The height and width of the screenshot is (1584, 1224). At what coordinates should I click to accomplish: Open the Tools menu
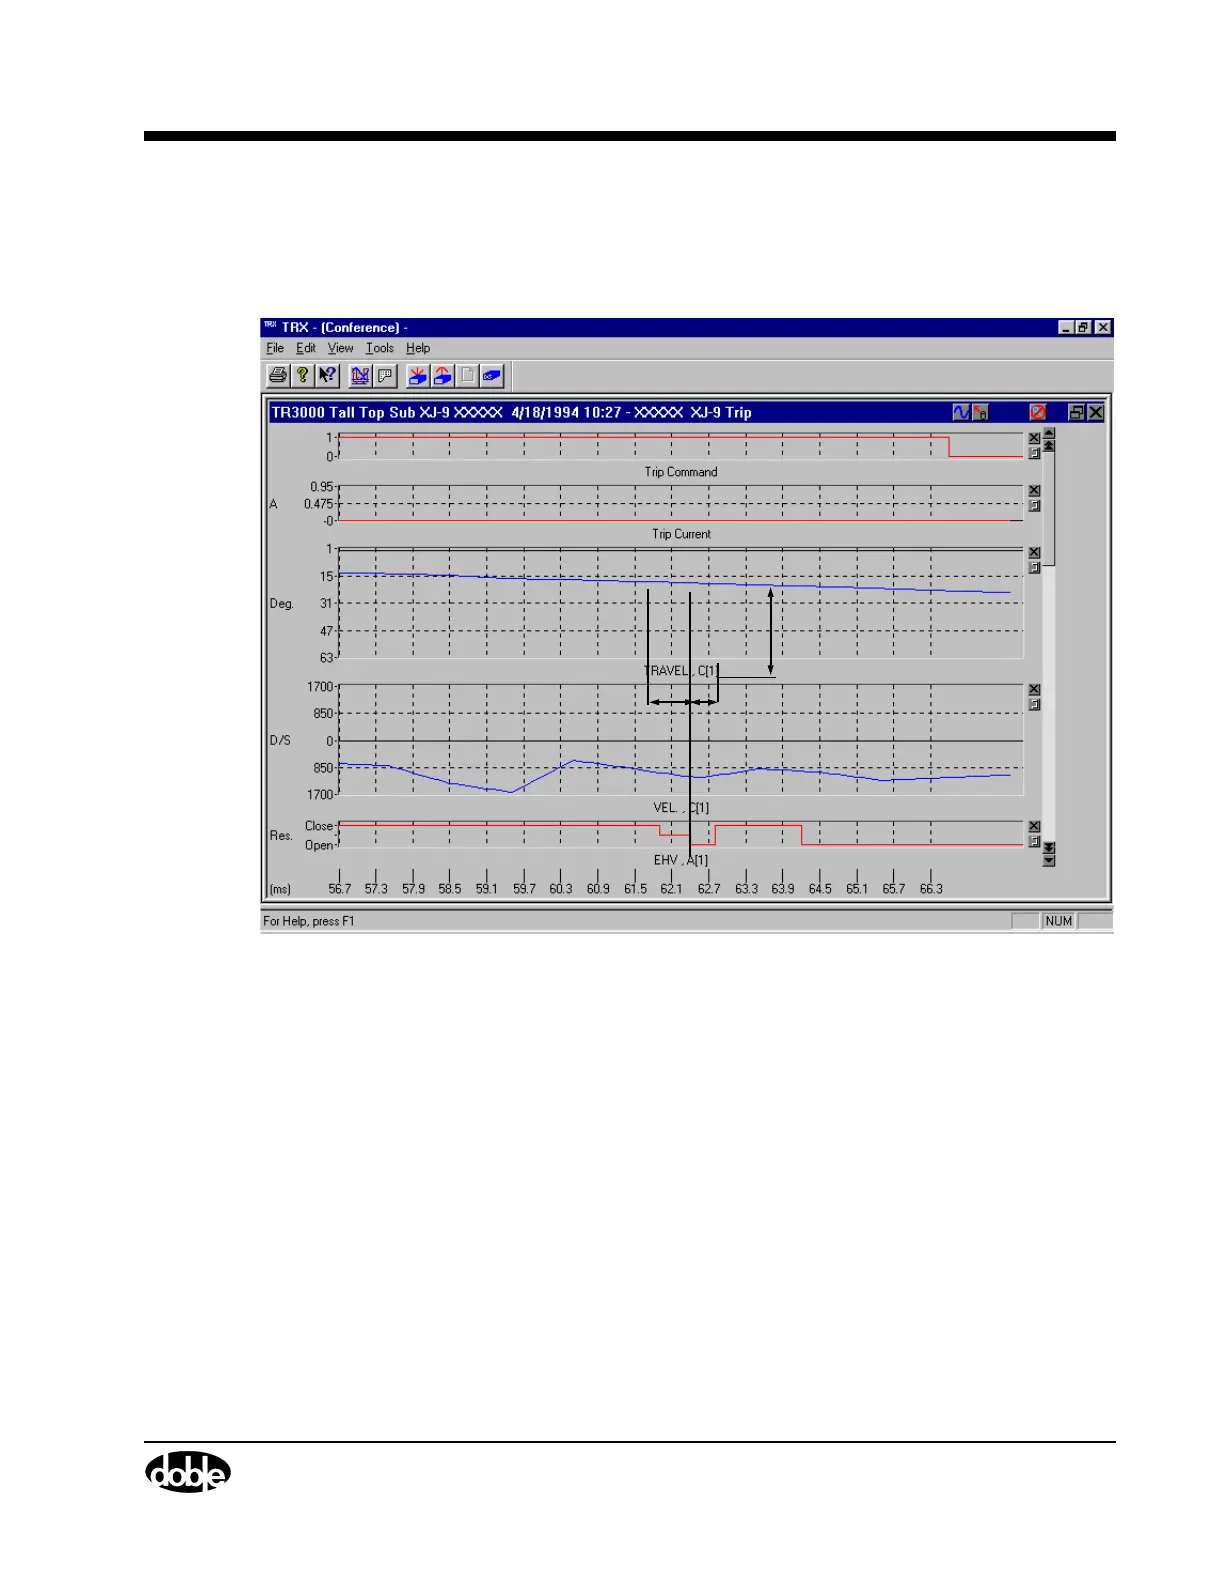coord(380,348)
